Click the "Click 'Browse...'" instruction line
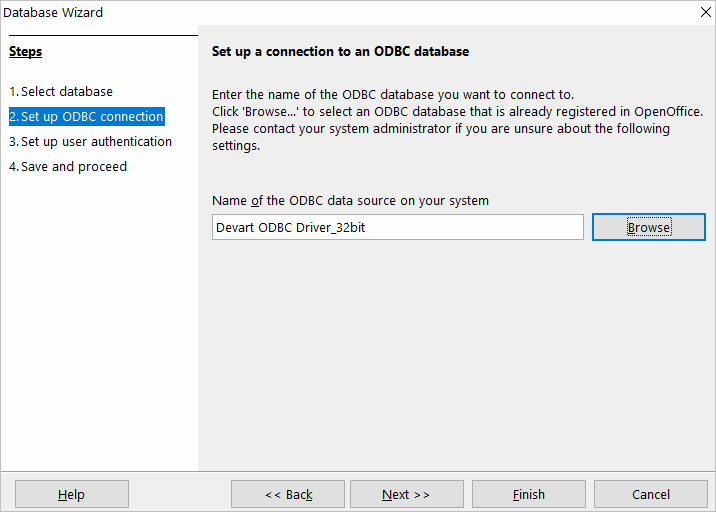The height and width of the screenshot is (512, 716). pos(457,111)
